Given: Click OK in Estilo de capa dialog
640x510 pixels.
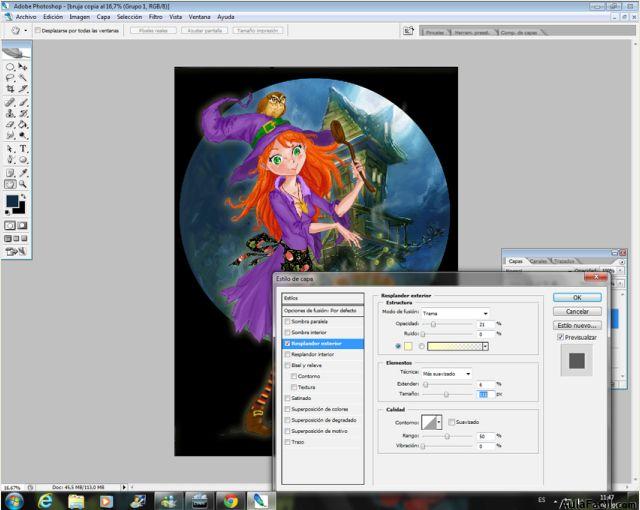Looking at the screenshot, I should 577,297.
